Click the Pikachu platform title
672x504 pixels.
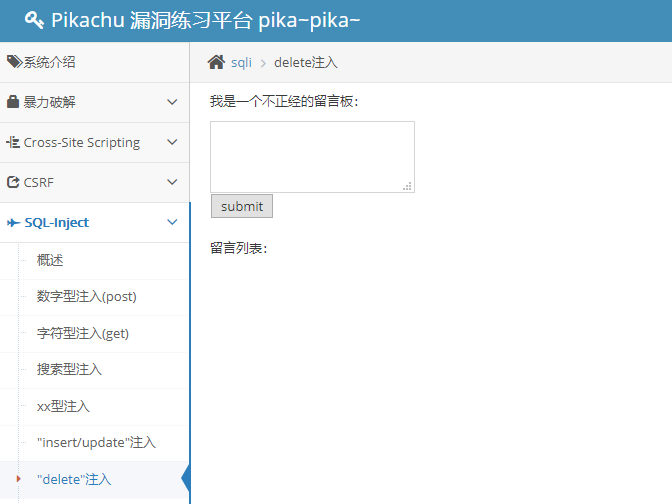tap(205, 20)
